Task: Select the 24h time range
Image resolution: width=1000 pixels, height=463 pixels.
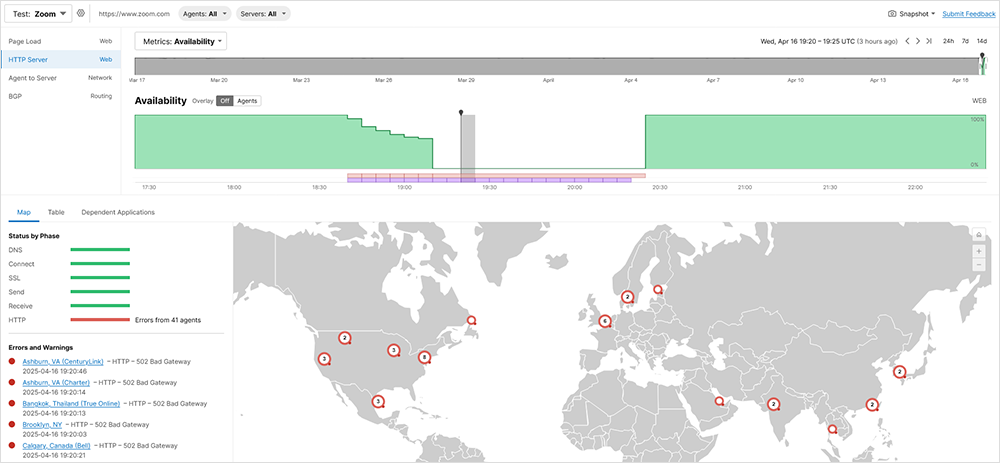Action: click(948, 41)
